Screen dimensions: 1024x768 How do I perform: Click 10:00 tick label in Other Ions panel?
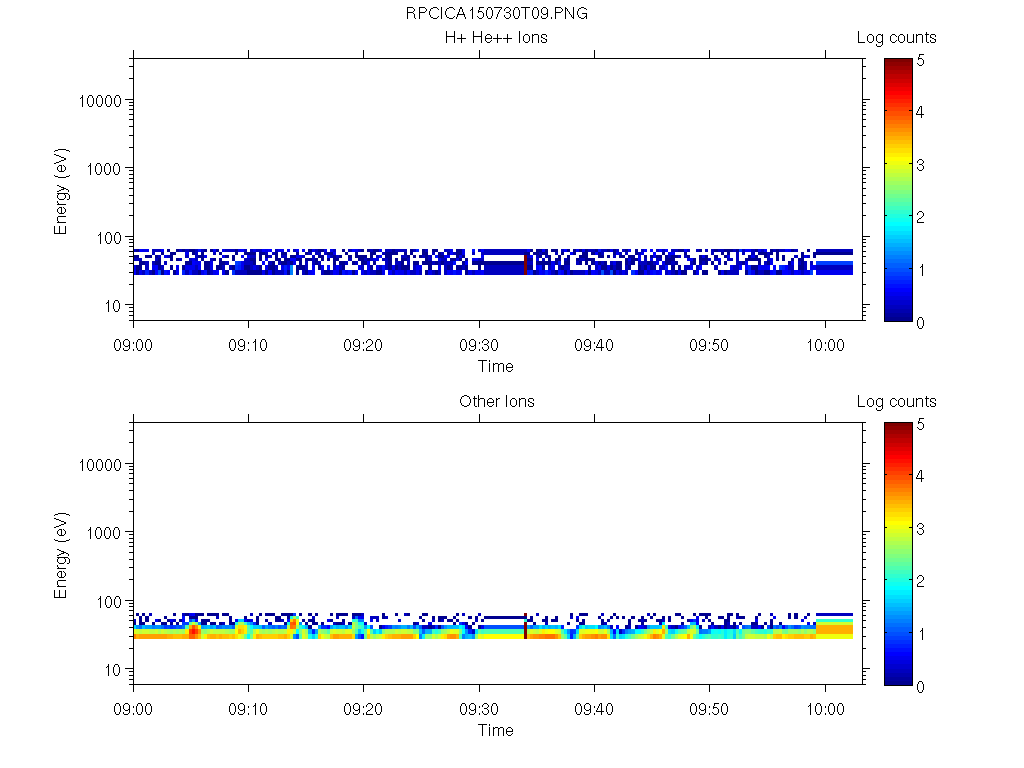[825, 709]
